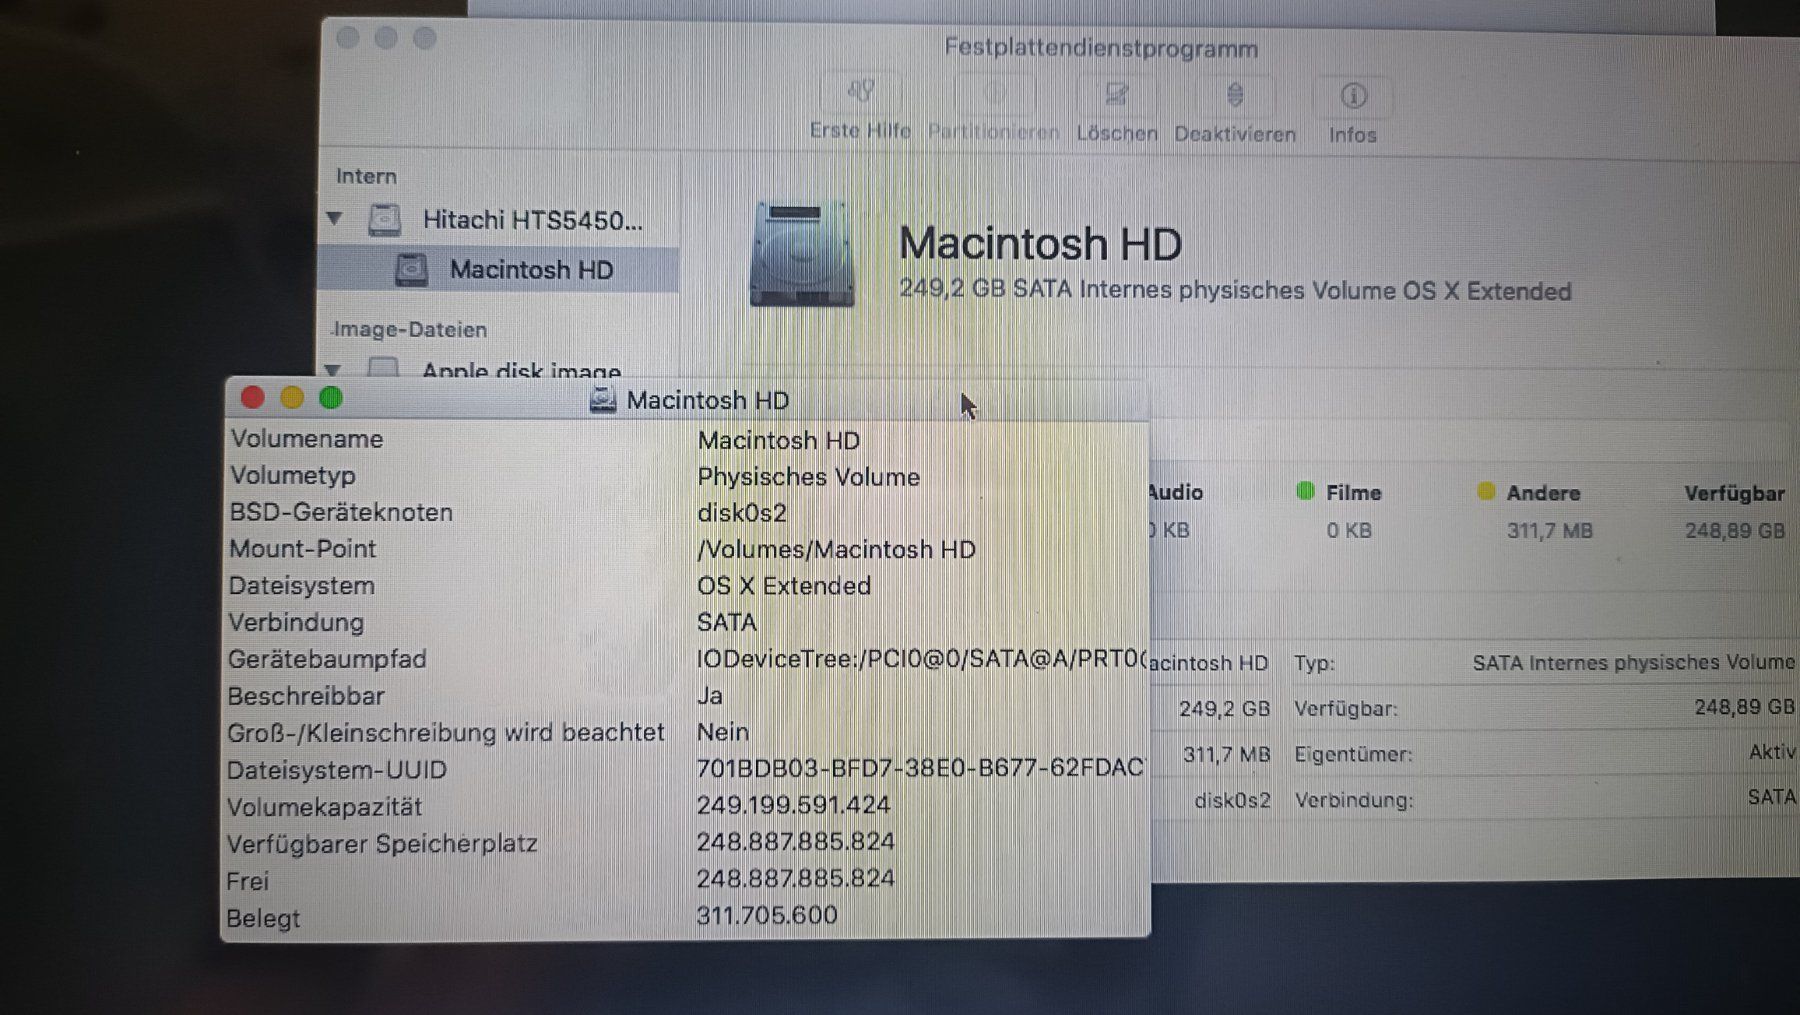The width and height of the screenshot is (1800, 1015).
Task: Click the Löschen toolbar icon
Action: [1116, 96]
